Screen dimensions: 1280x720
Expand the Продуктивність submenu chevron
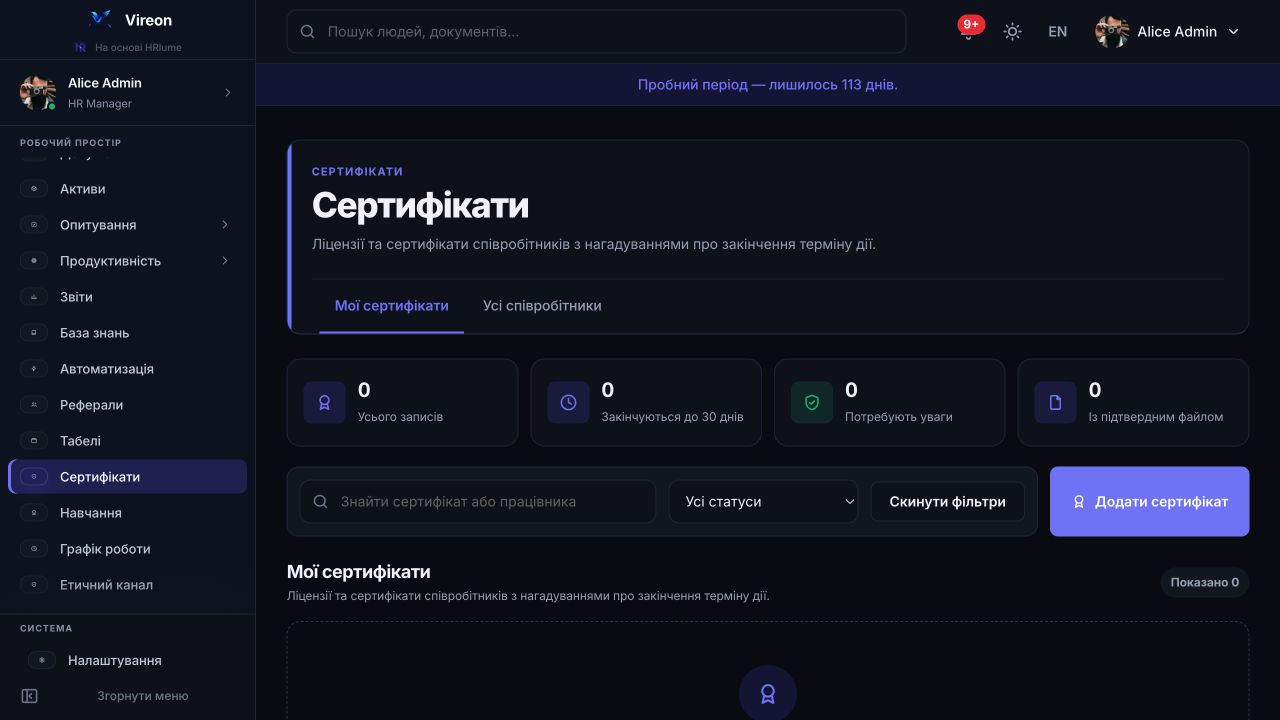tap(225, 261)
